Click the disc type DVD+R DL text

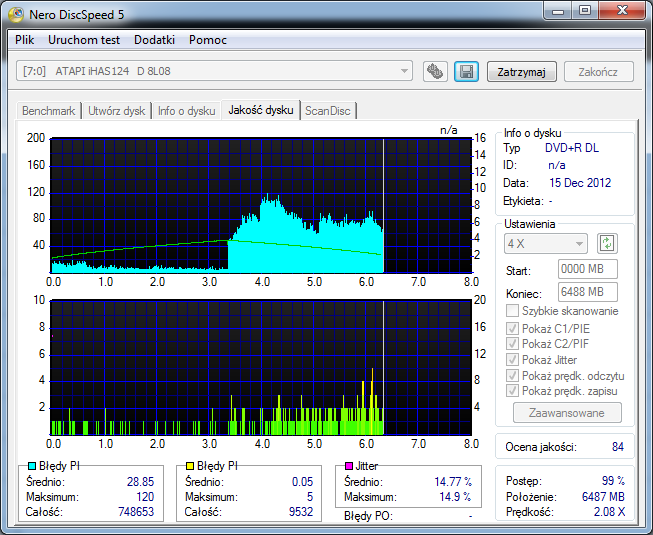click(x=571, y=148)
